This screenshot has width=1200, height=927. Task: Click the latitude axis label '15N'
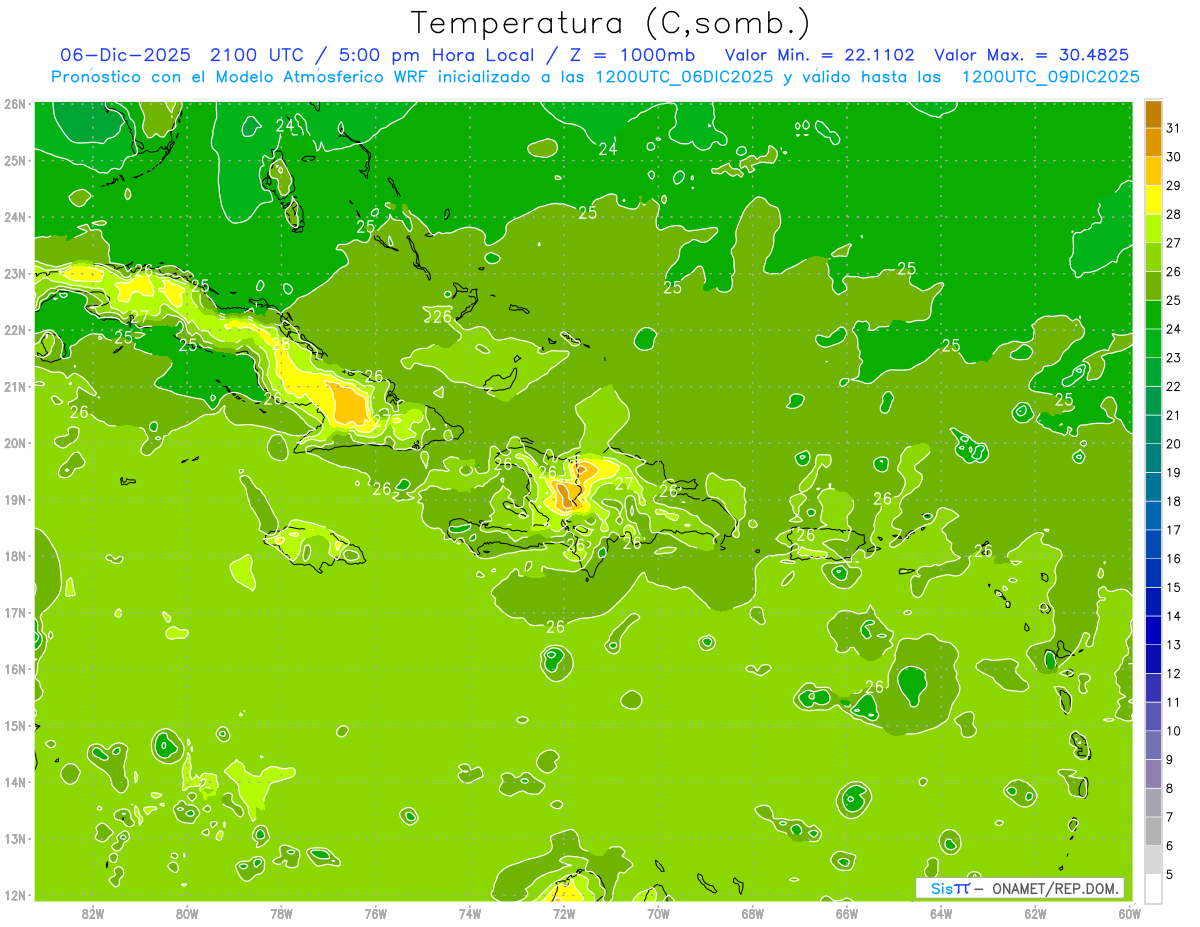[x=15, y=725]
